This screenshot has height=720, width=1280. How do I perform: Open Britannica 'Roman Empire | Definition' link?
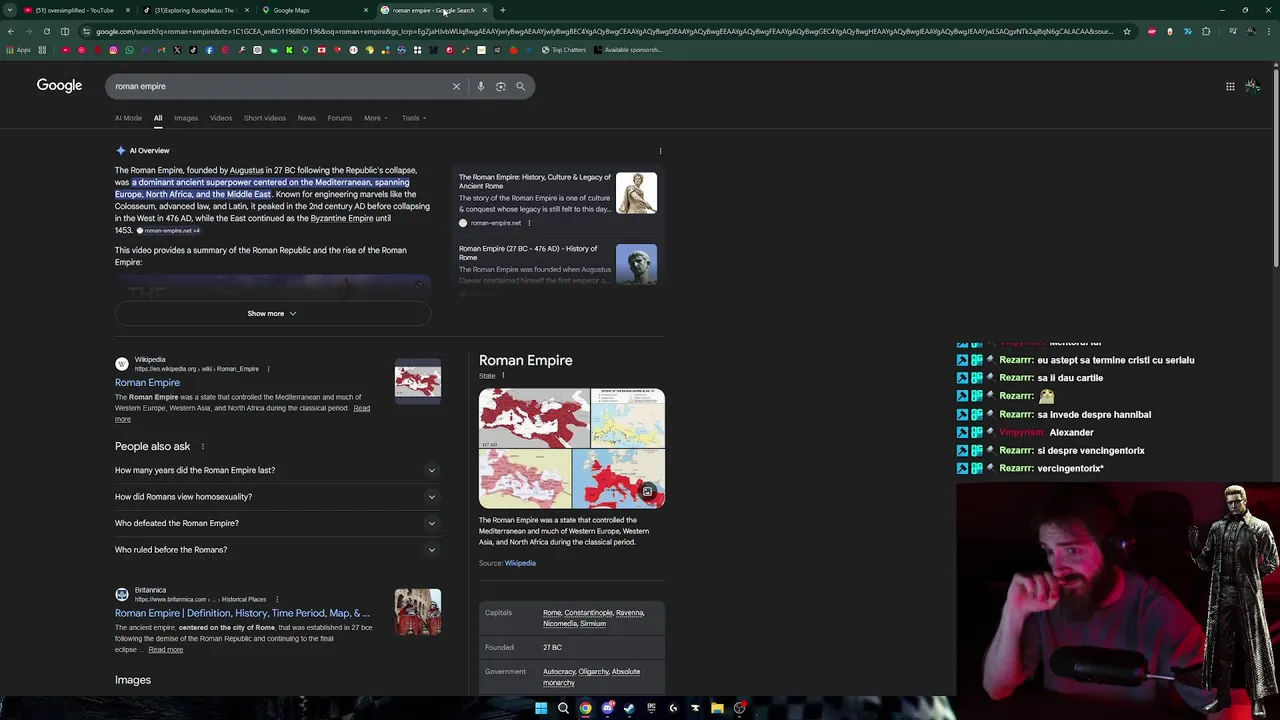(x=242, y=613)
